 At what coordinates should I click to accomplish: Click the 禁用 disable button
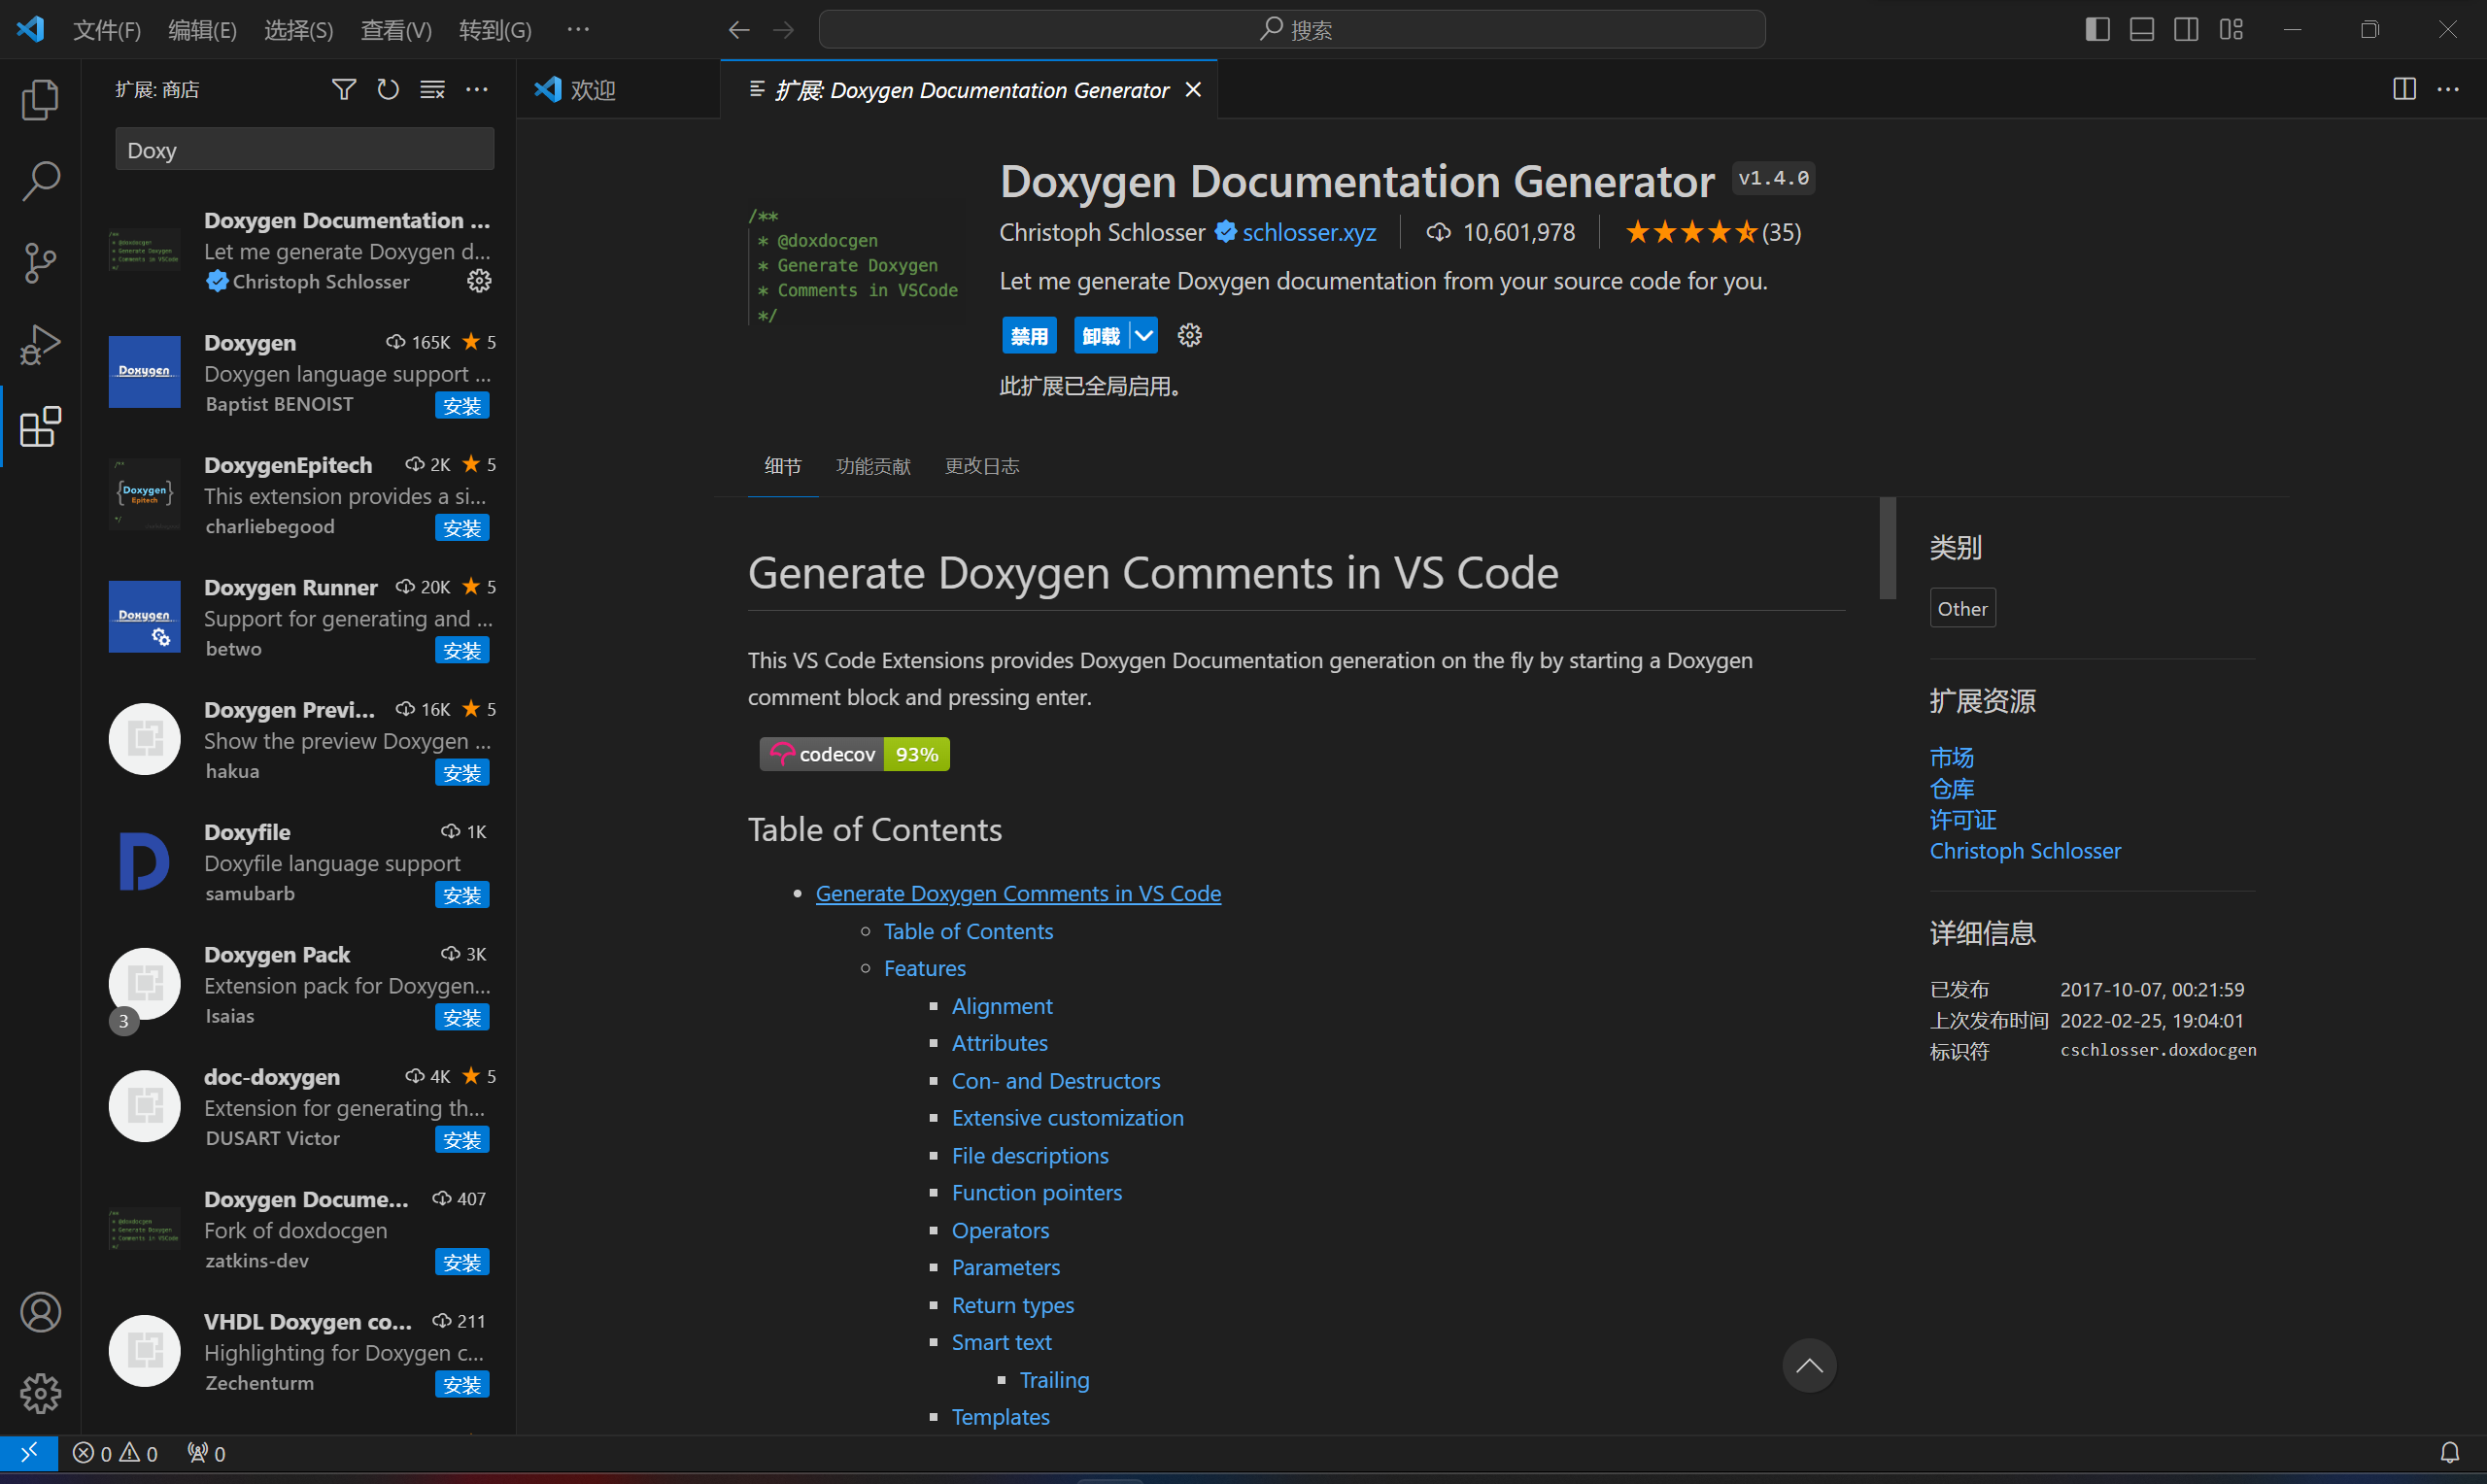pos(1029,336)
